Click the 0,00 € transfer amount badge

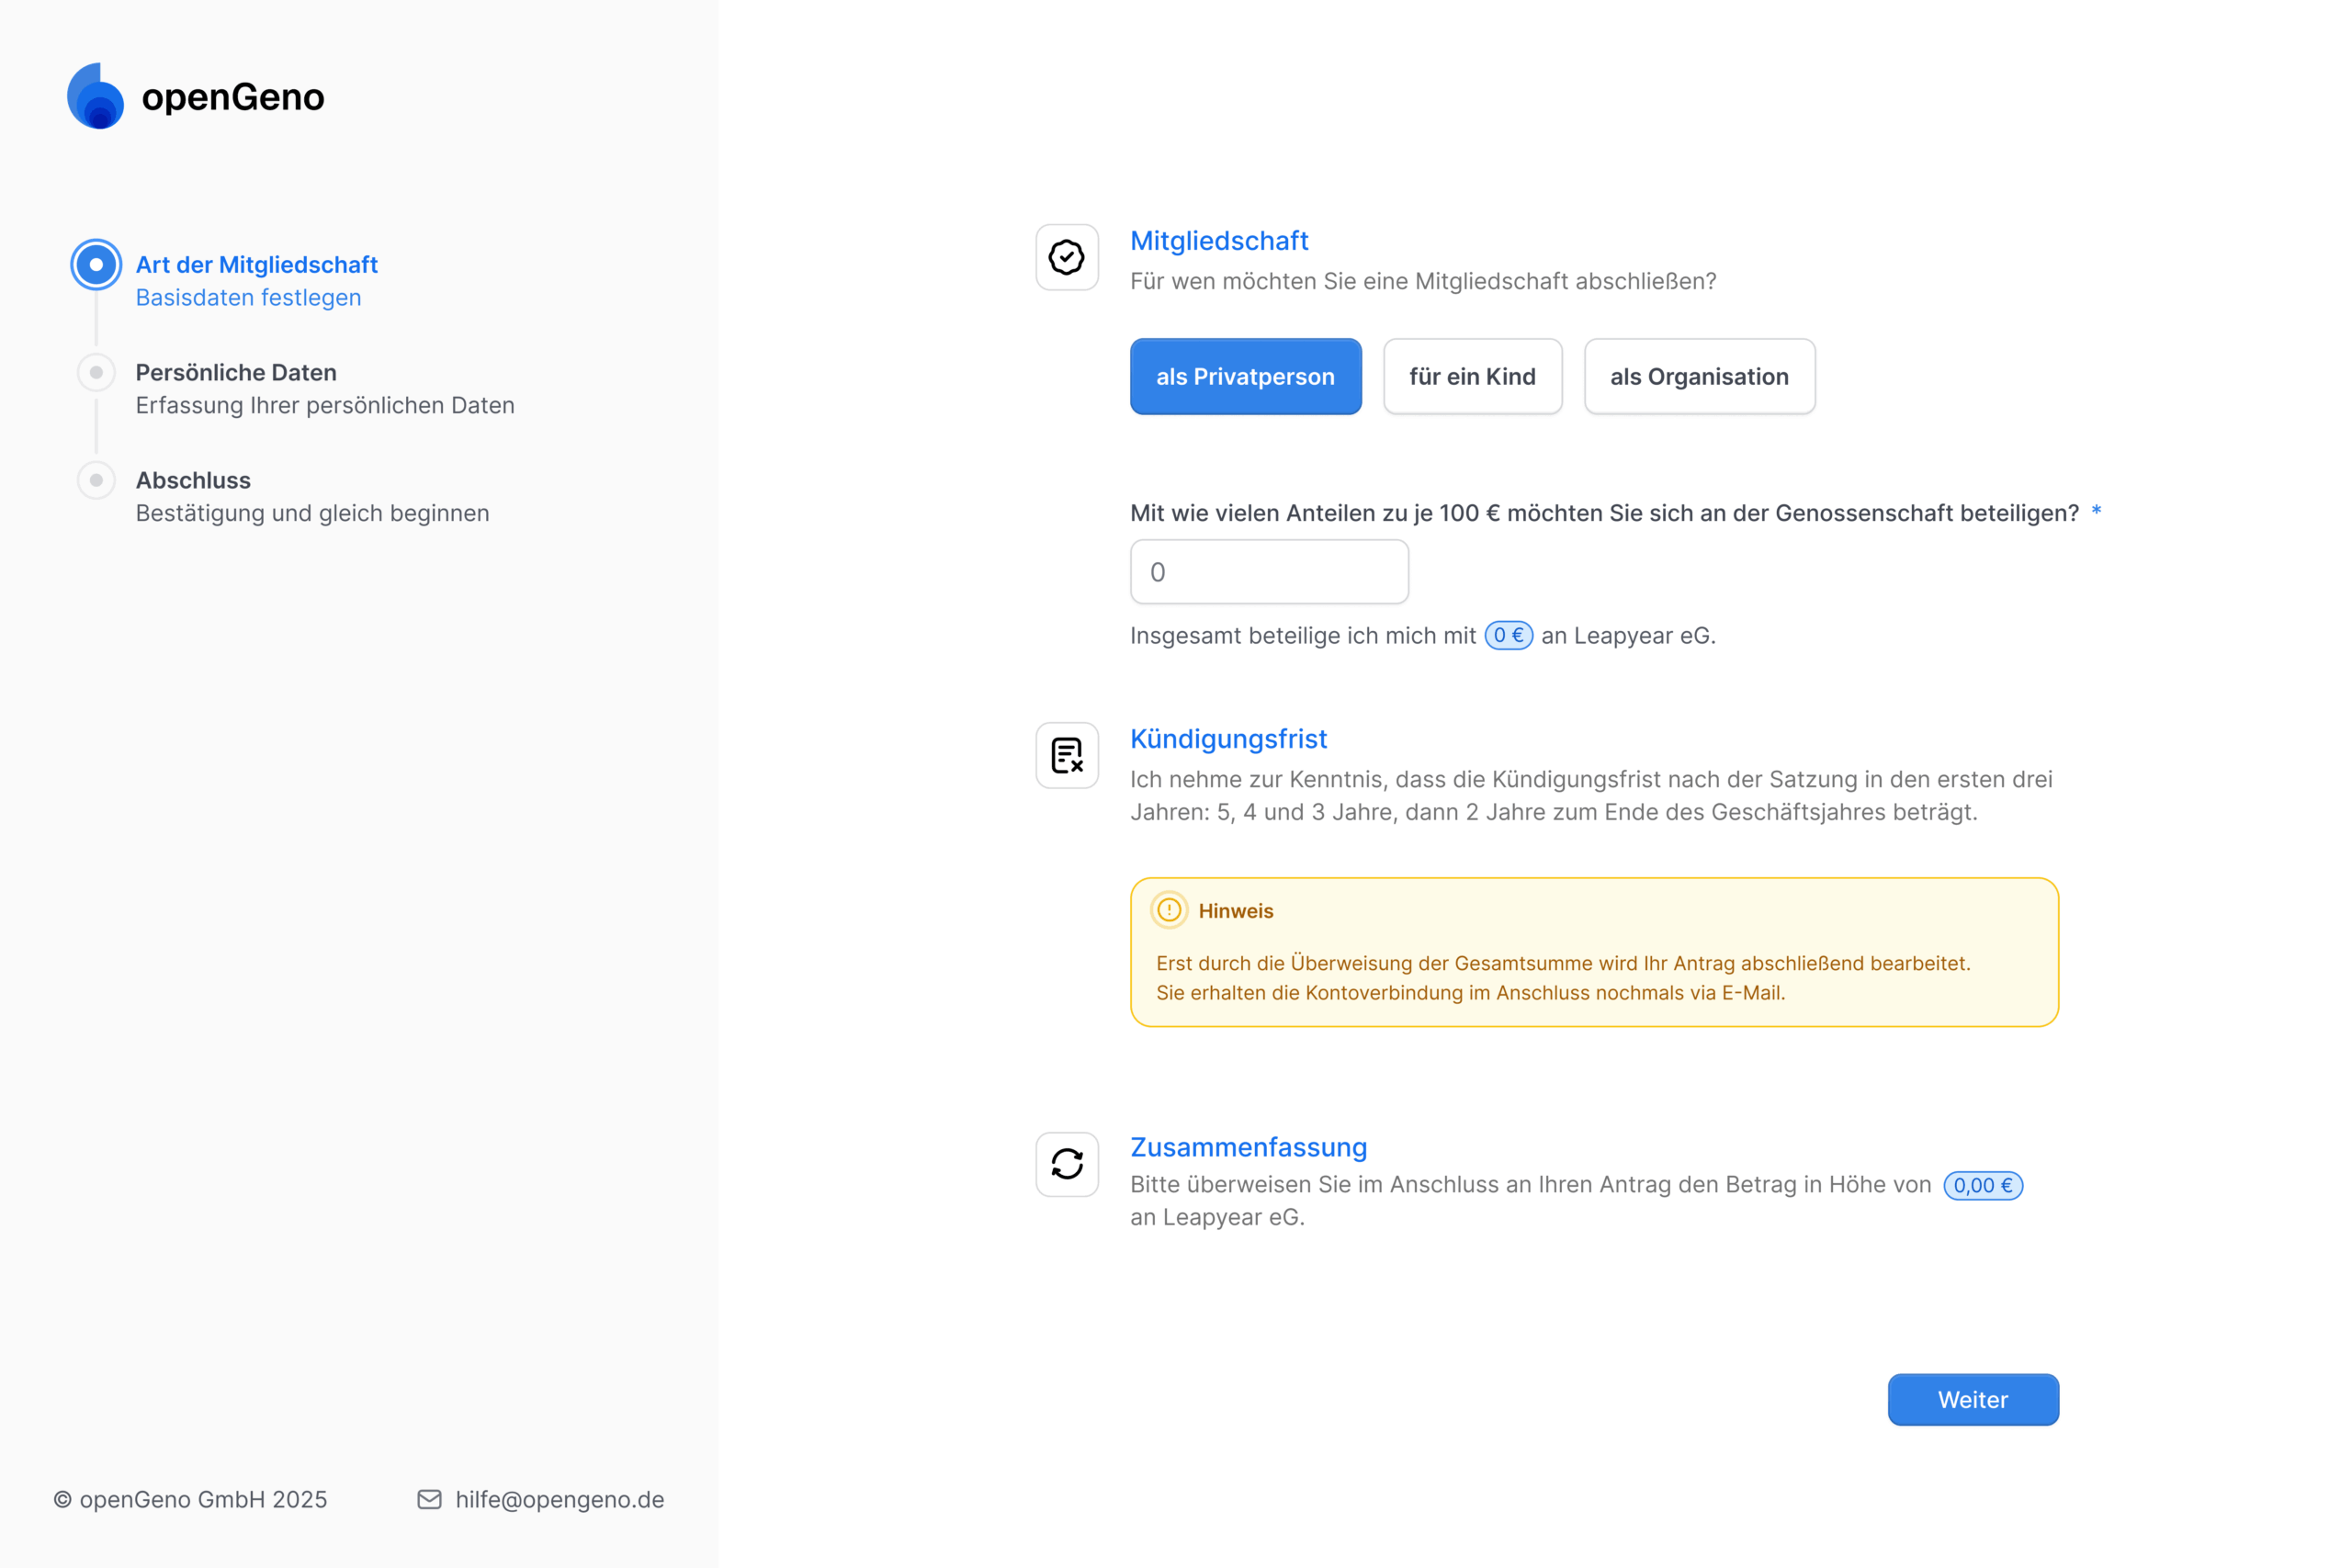pyautogui.click(x=1982, y=1185)
